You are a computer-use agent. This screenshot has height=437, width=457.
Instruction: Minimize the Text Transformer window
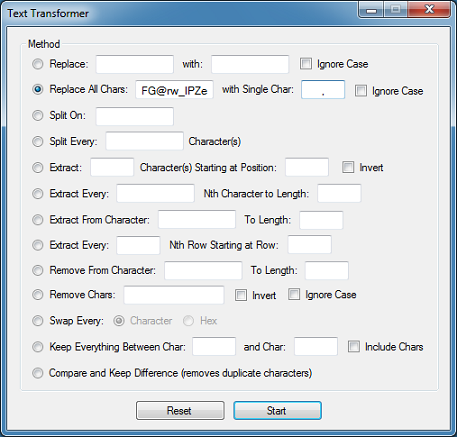tap(371, 10)
